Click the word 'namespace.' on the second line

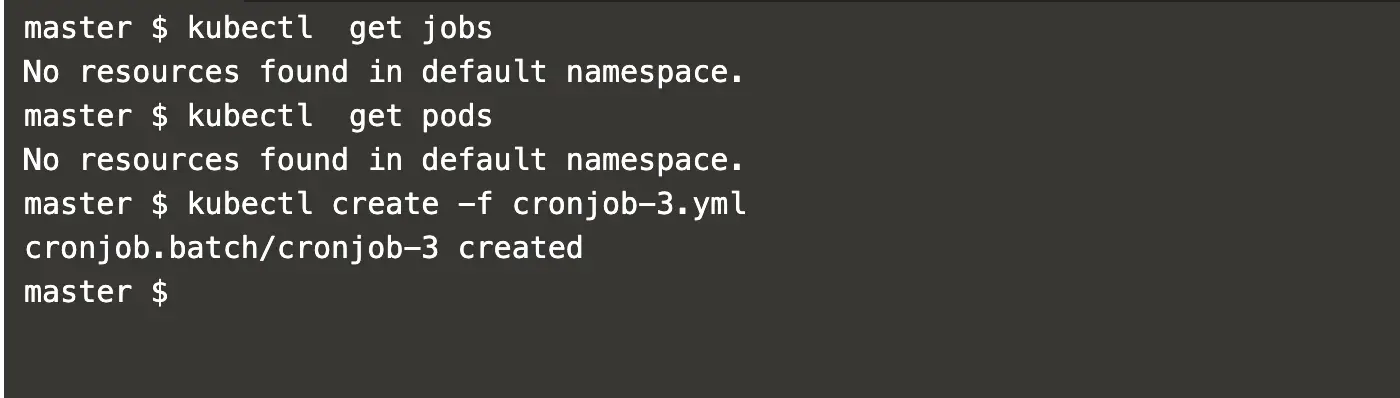point(656,72)
